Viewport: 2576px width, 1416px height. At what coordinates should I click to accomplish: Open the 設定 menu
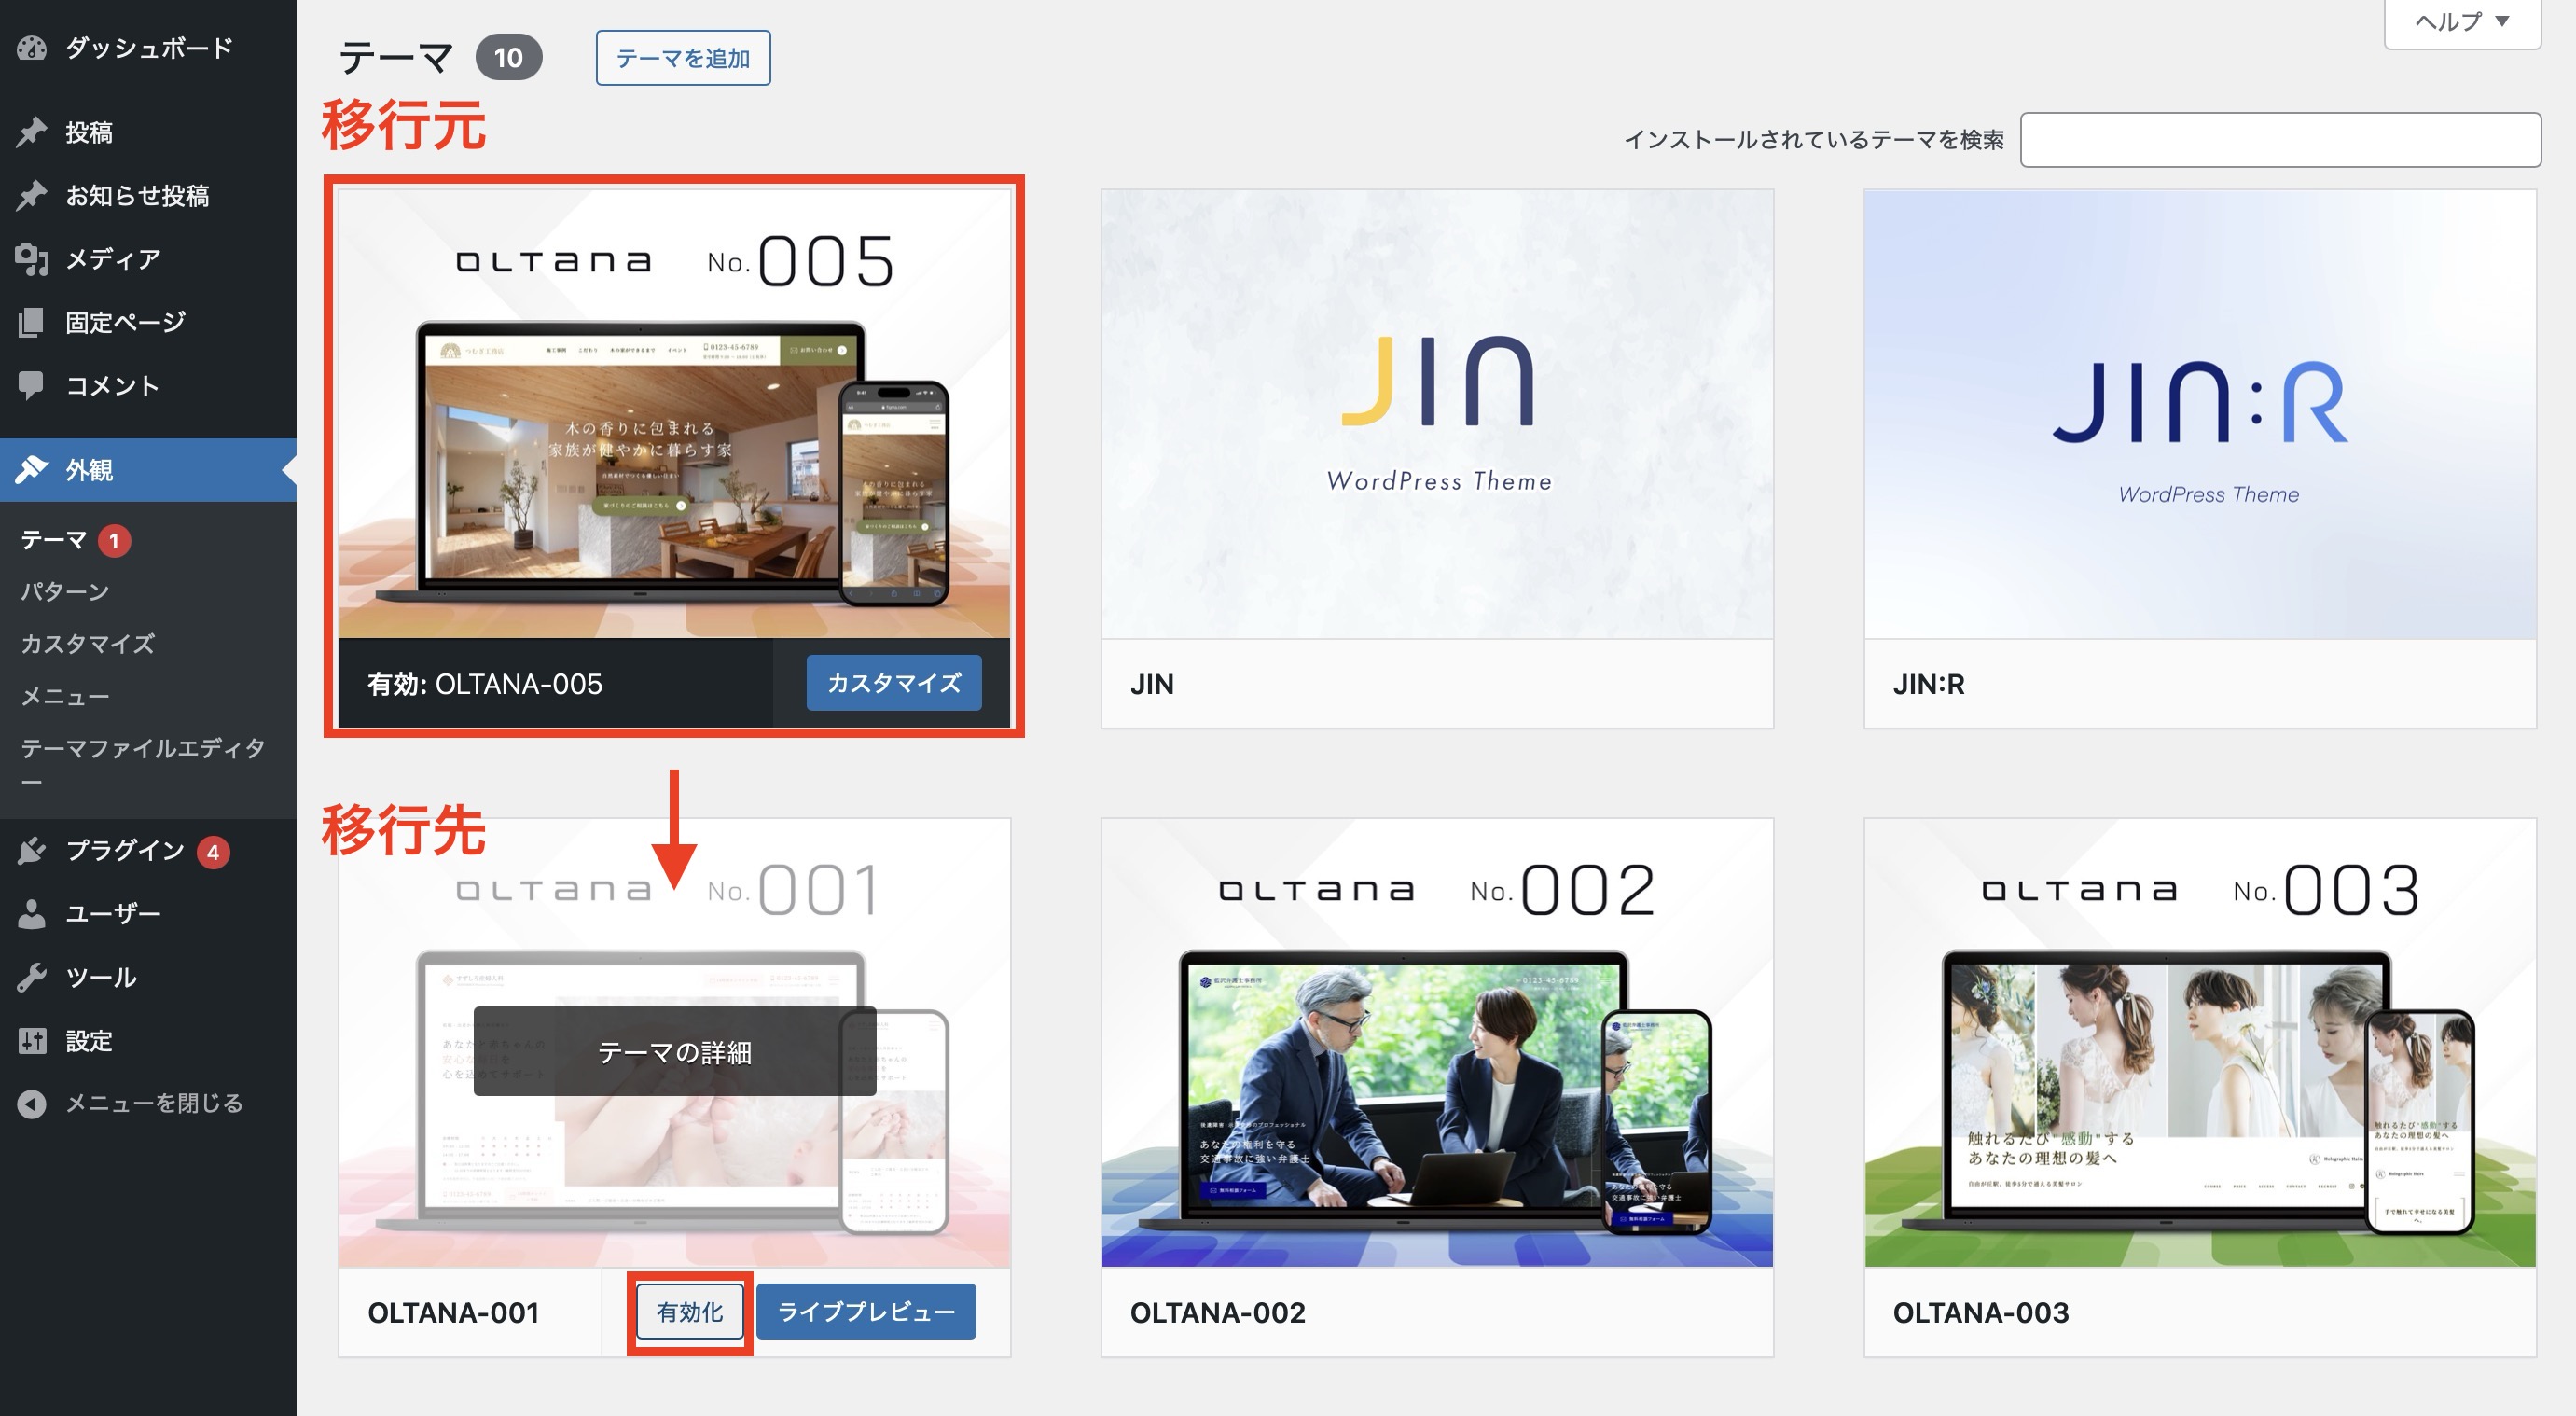click(x=148, y=1040)
